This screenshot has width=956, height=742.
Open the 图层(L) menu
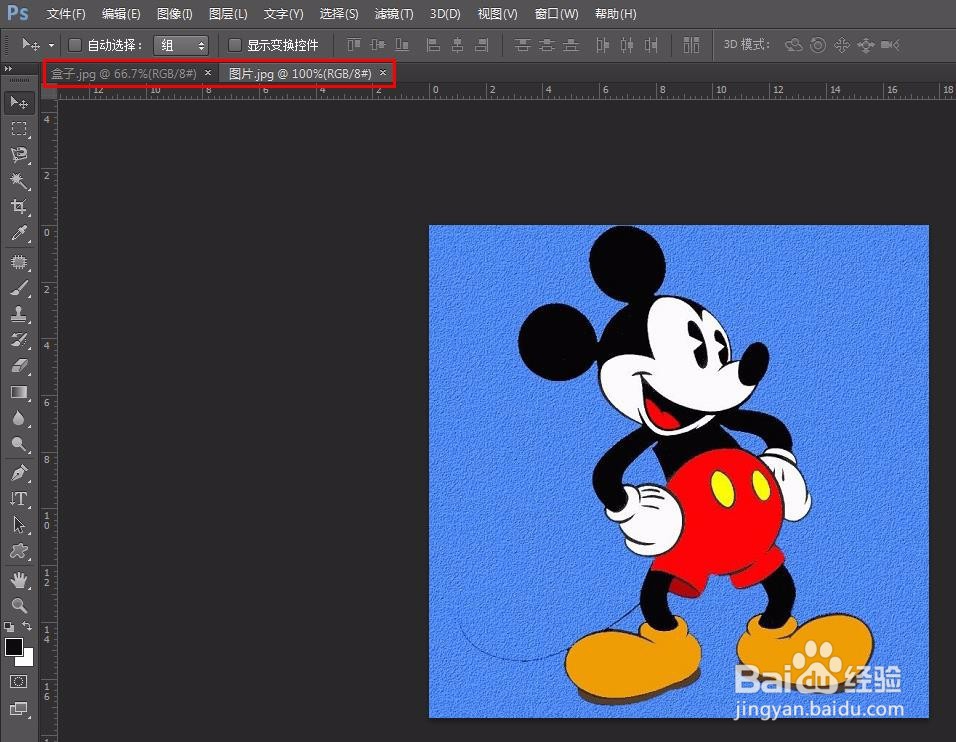tap(228, 13)
